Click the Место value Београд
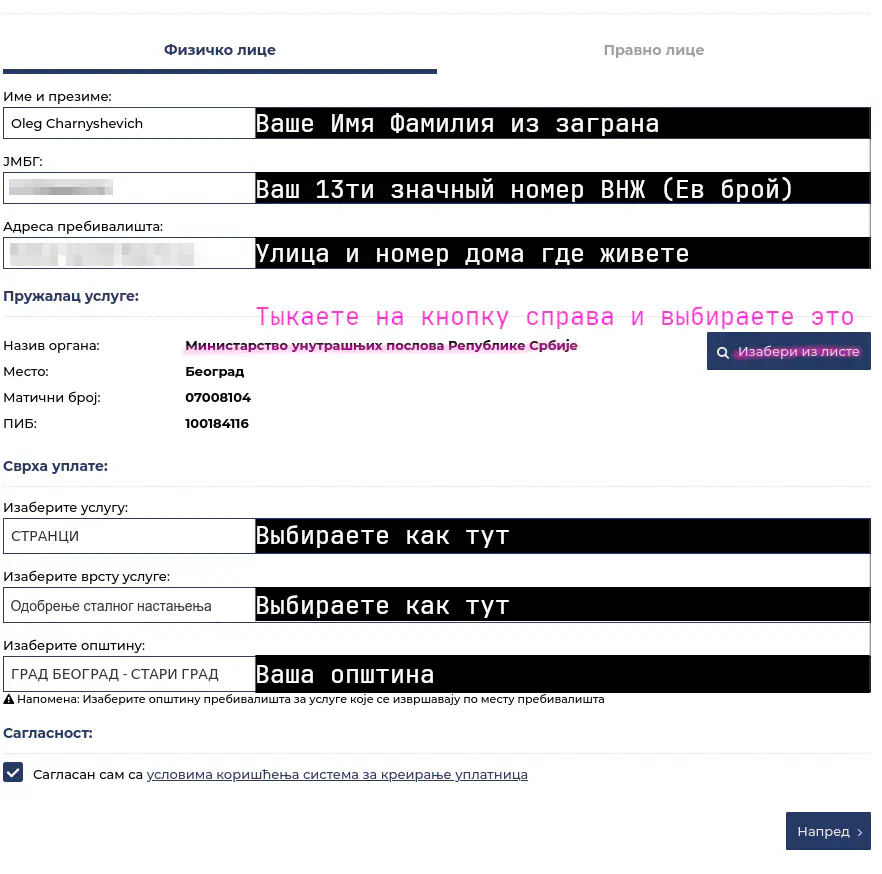This screenshot has width=882, height=874. tap(214, 372)
